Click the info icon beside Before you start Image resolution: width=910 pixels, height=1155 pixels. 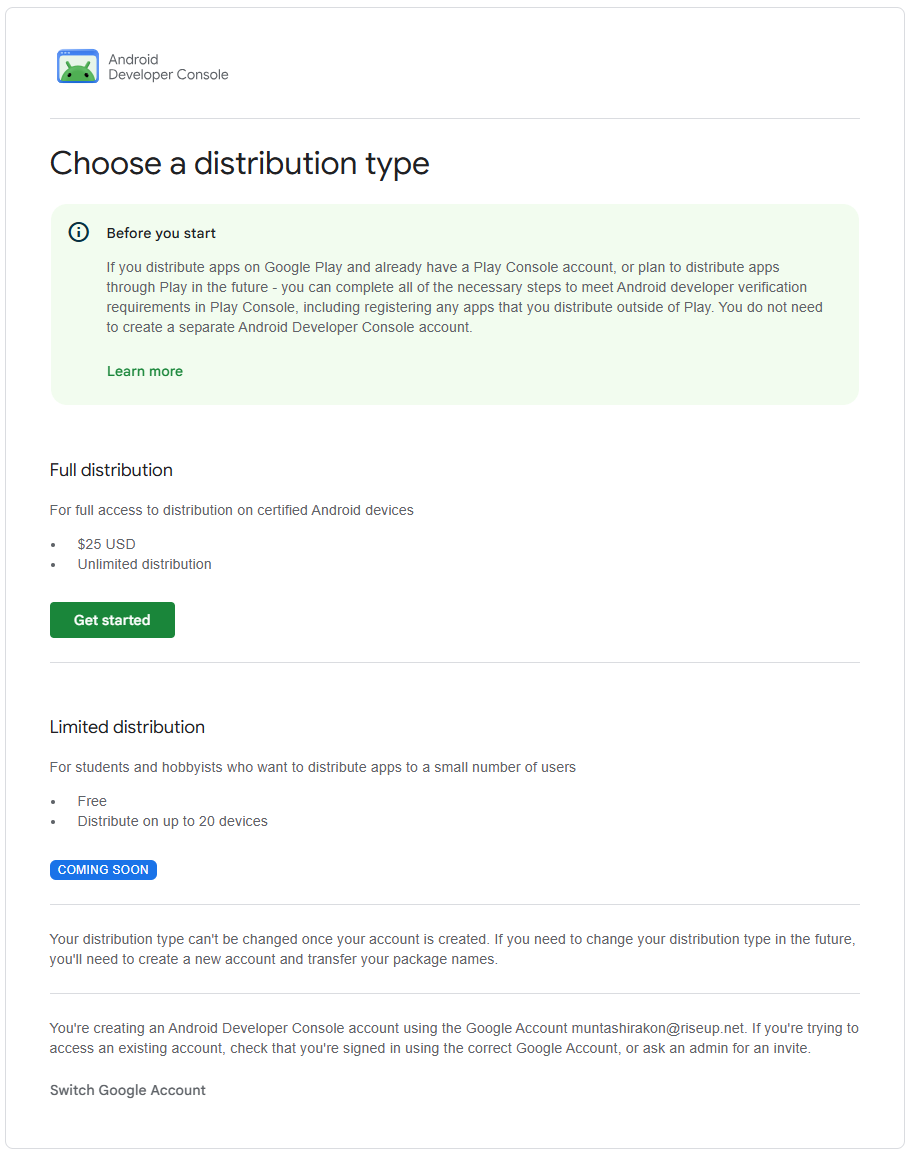point(78,232)
